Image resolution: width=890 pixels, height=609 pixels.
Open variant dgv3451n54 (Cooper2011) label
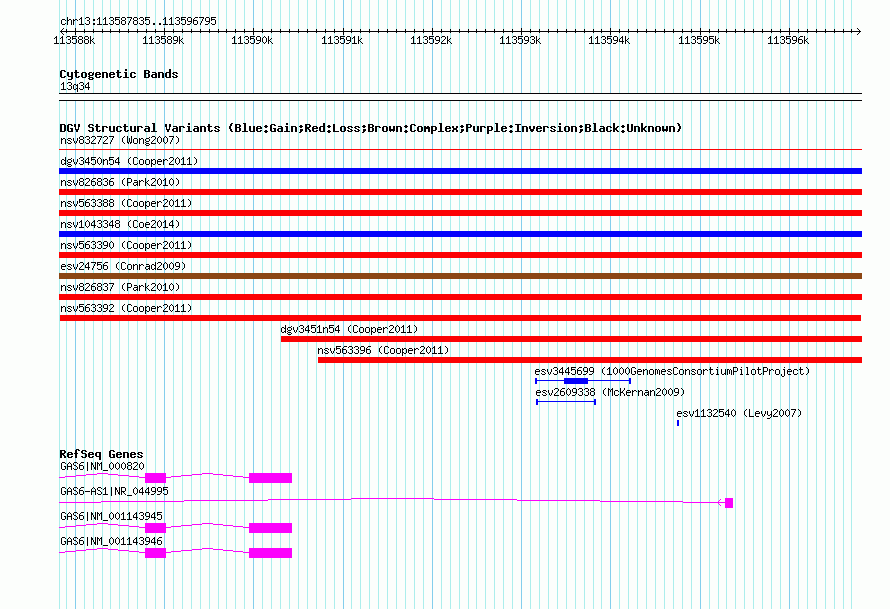(x=349, y=329)
